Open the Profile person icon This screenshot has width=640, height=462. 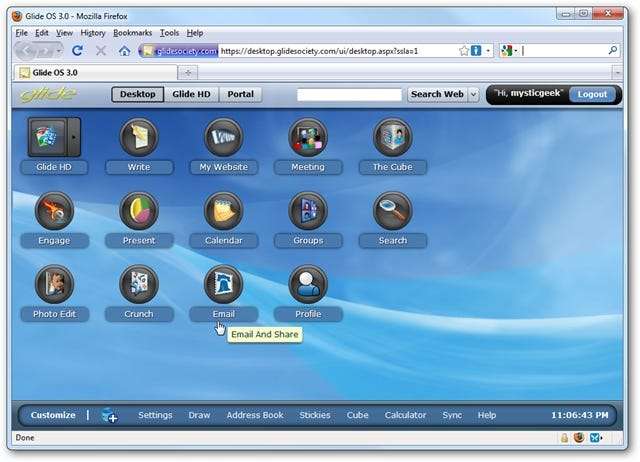308,284
